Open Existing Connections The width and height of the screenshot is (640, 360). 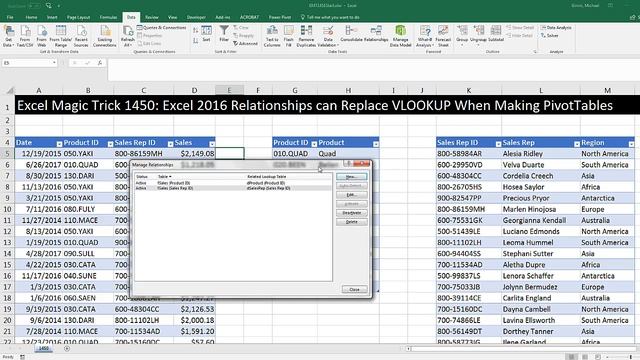point(104,36)
